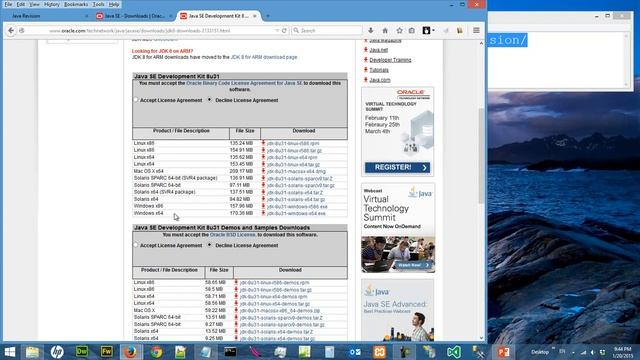This screenshot has height=360, width=640.
Task: Click the REGISTER! button in Oracle ad
Action: click(397, 167)
